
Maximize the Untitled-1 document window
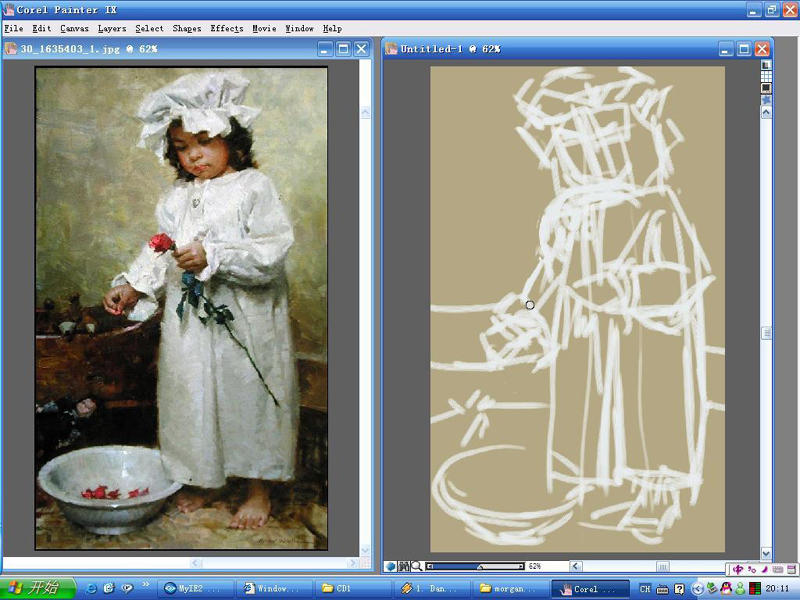pos(744,49)
